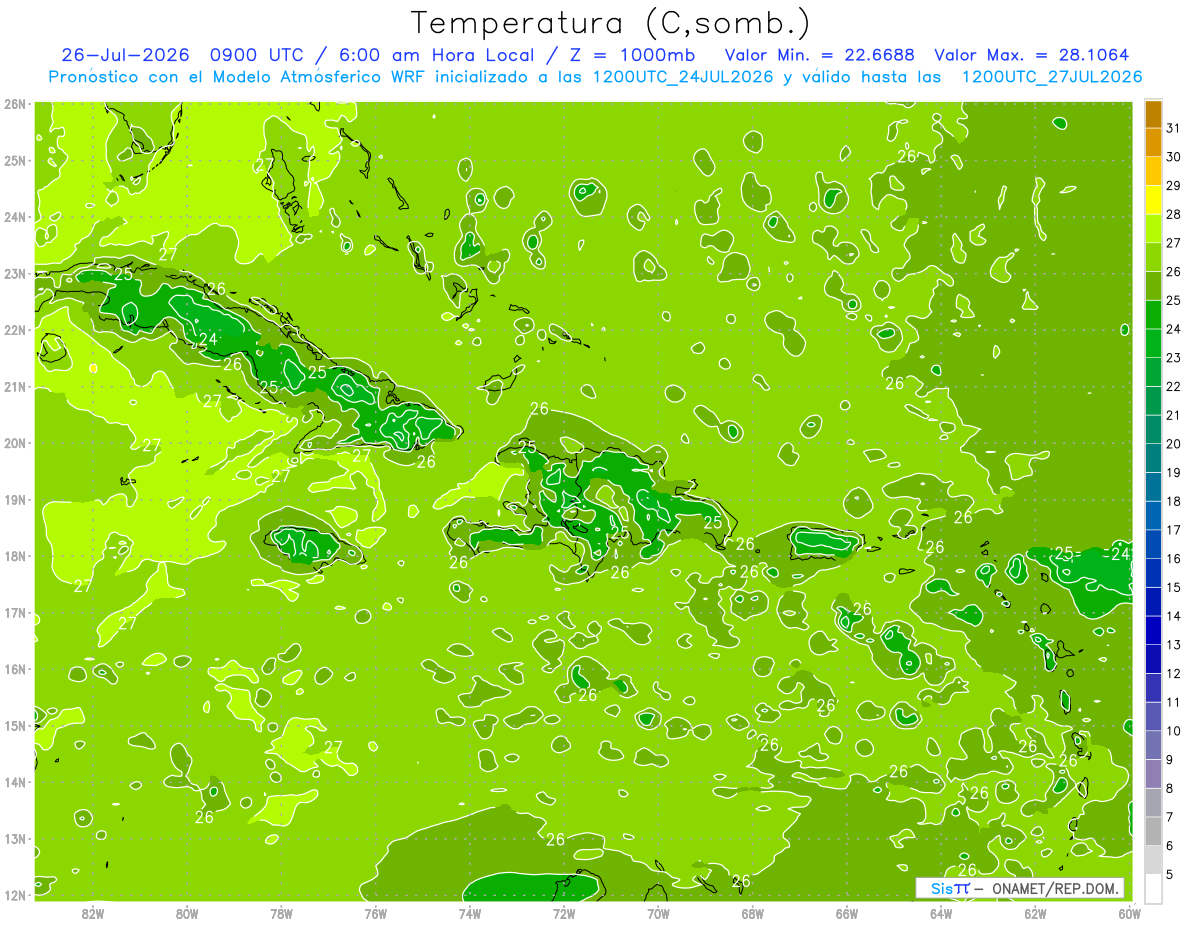
Task: Click the "26N" latitude axis label
Action: pos(15,104)
